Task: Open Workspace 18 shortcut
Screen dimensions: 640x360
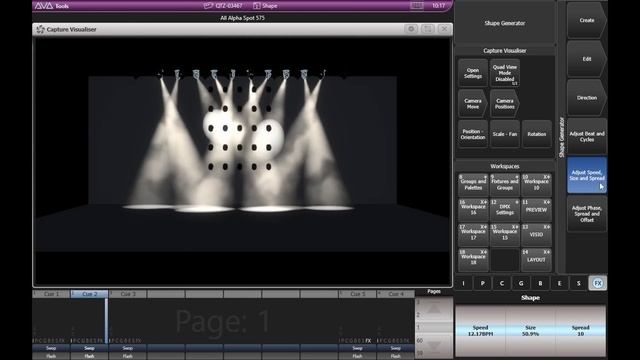Action: pyautogui.click(x=473, y=260)
